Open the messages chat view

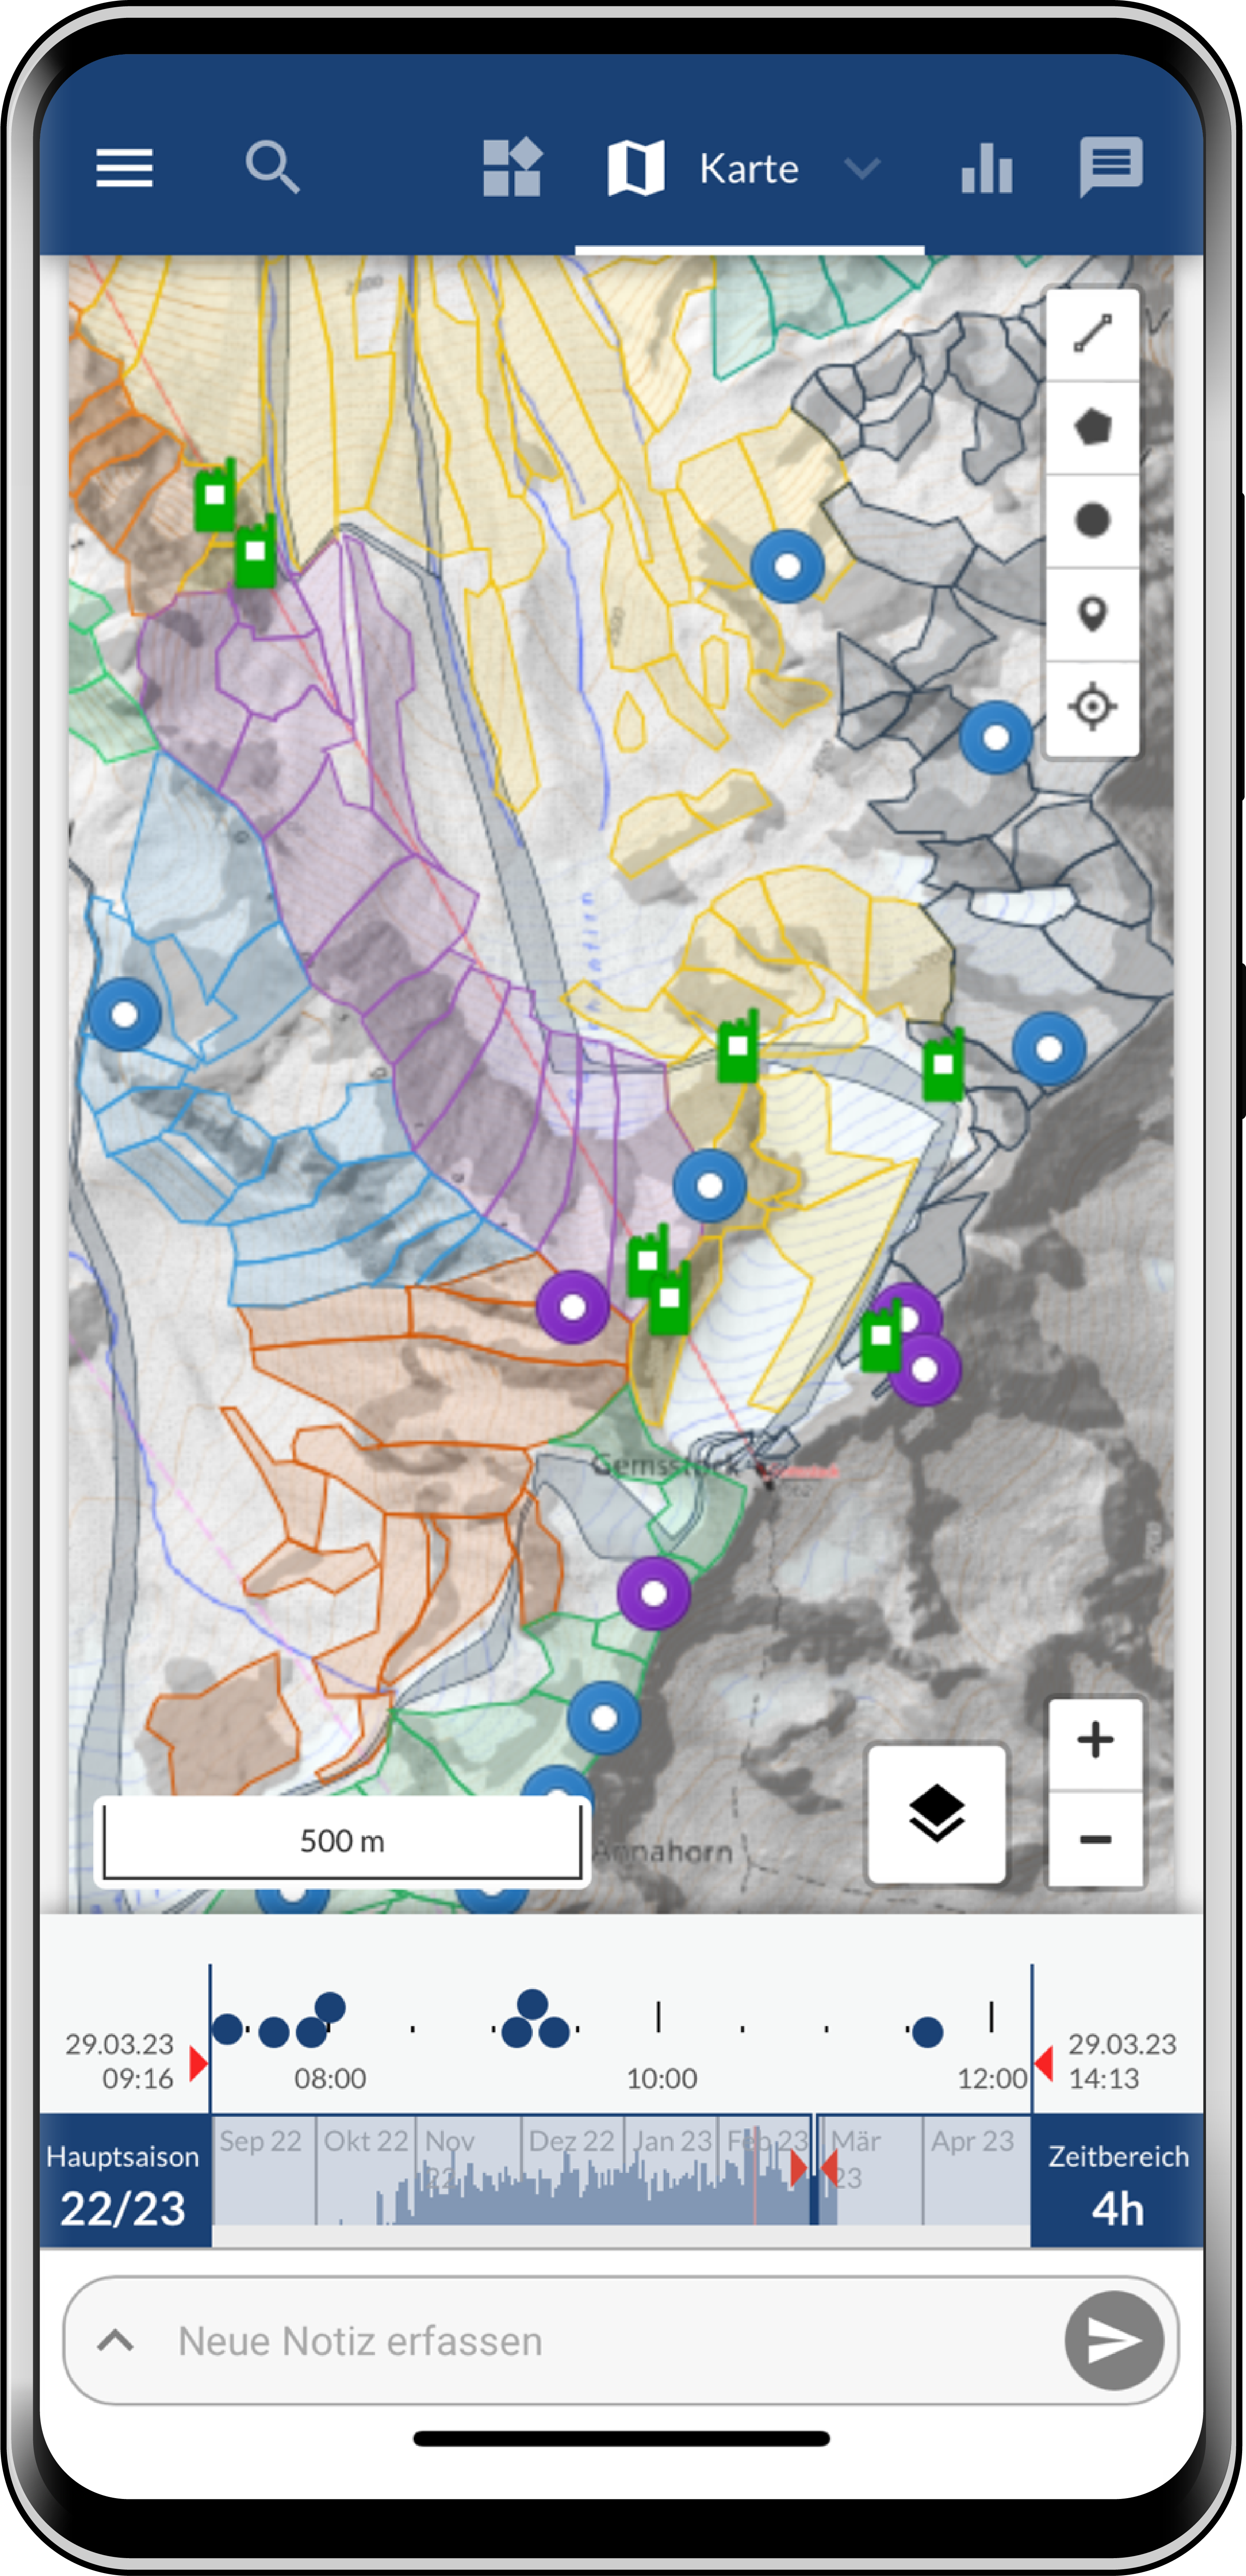coord(1111,166)
